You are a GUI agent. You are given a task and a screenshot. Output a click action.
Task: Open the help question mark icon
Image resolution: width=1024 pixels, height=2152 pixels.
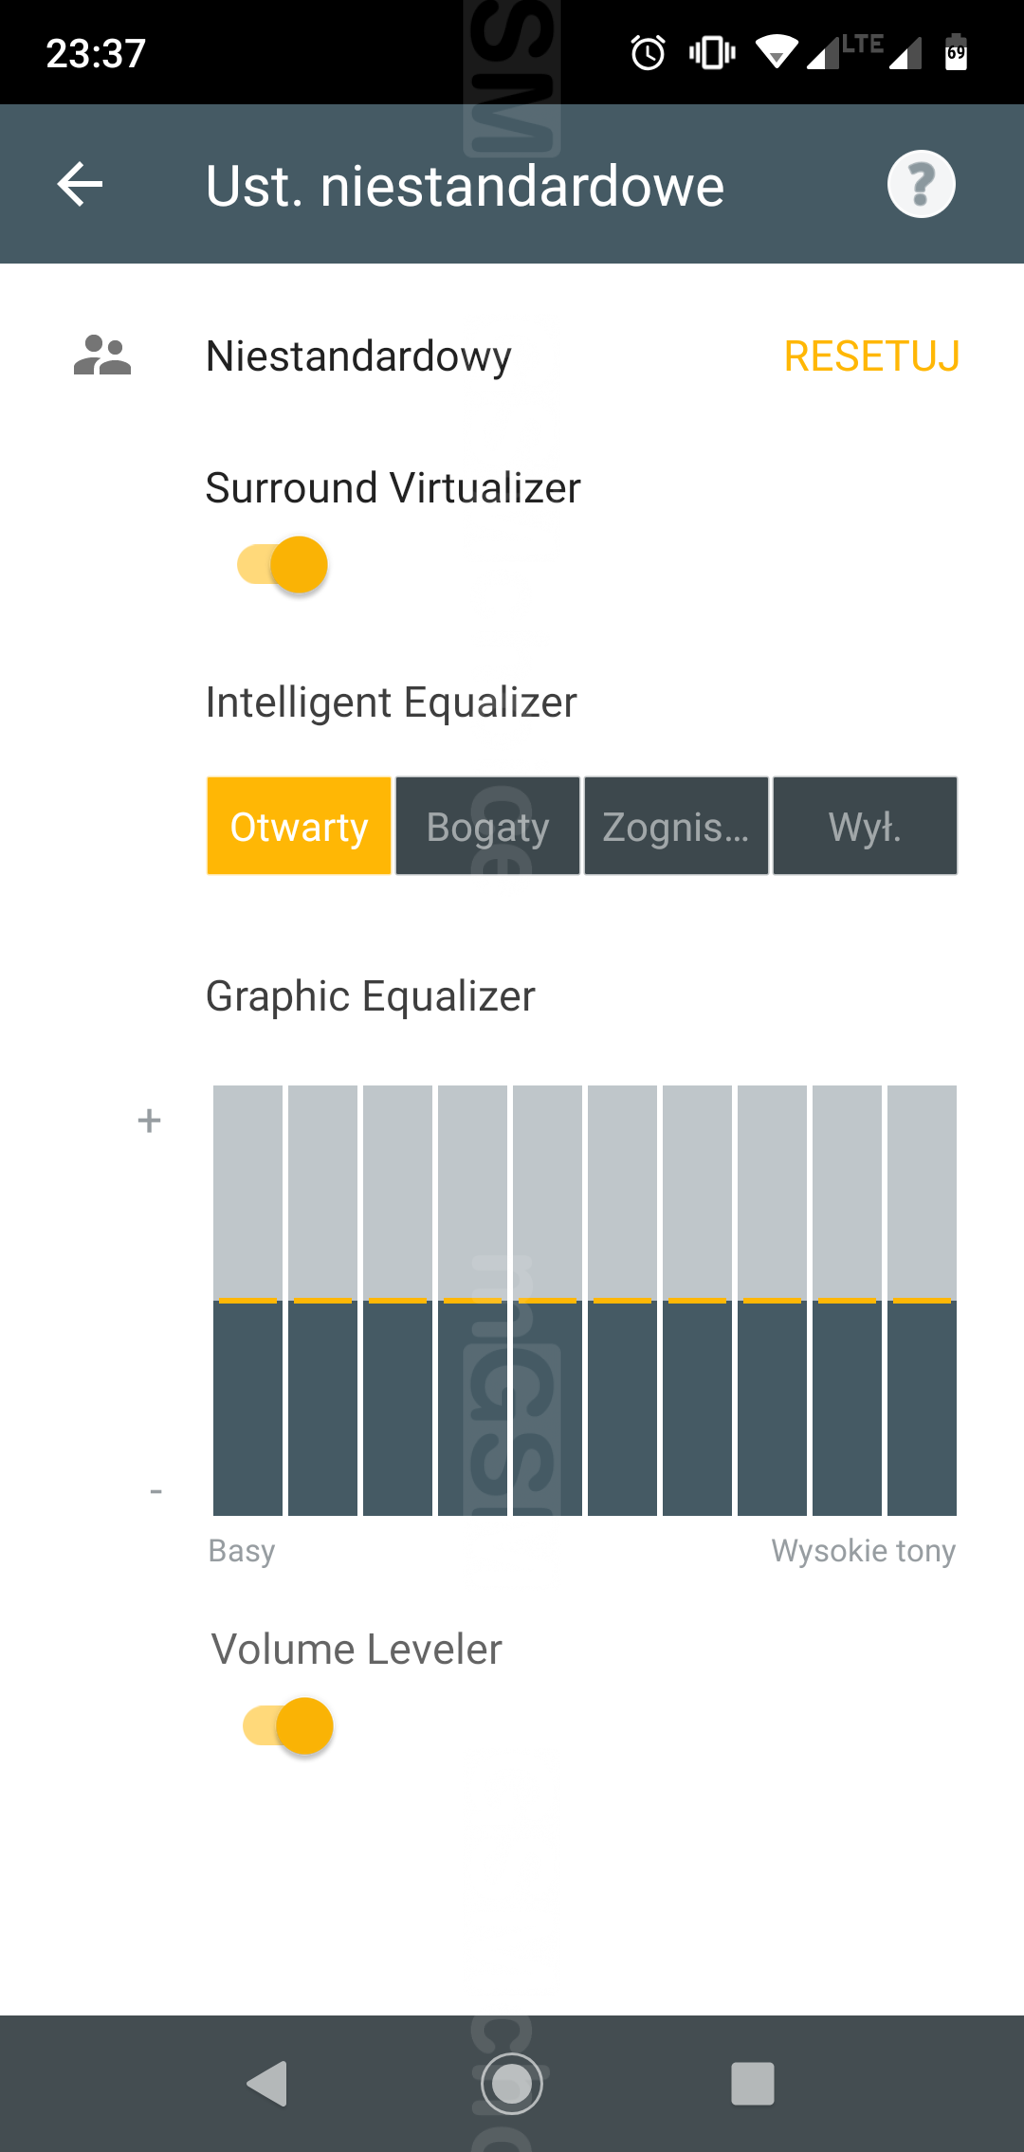pos(921,185)
